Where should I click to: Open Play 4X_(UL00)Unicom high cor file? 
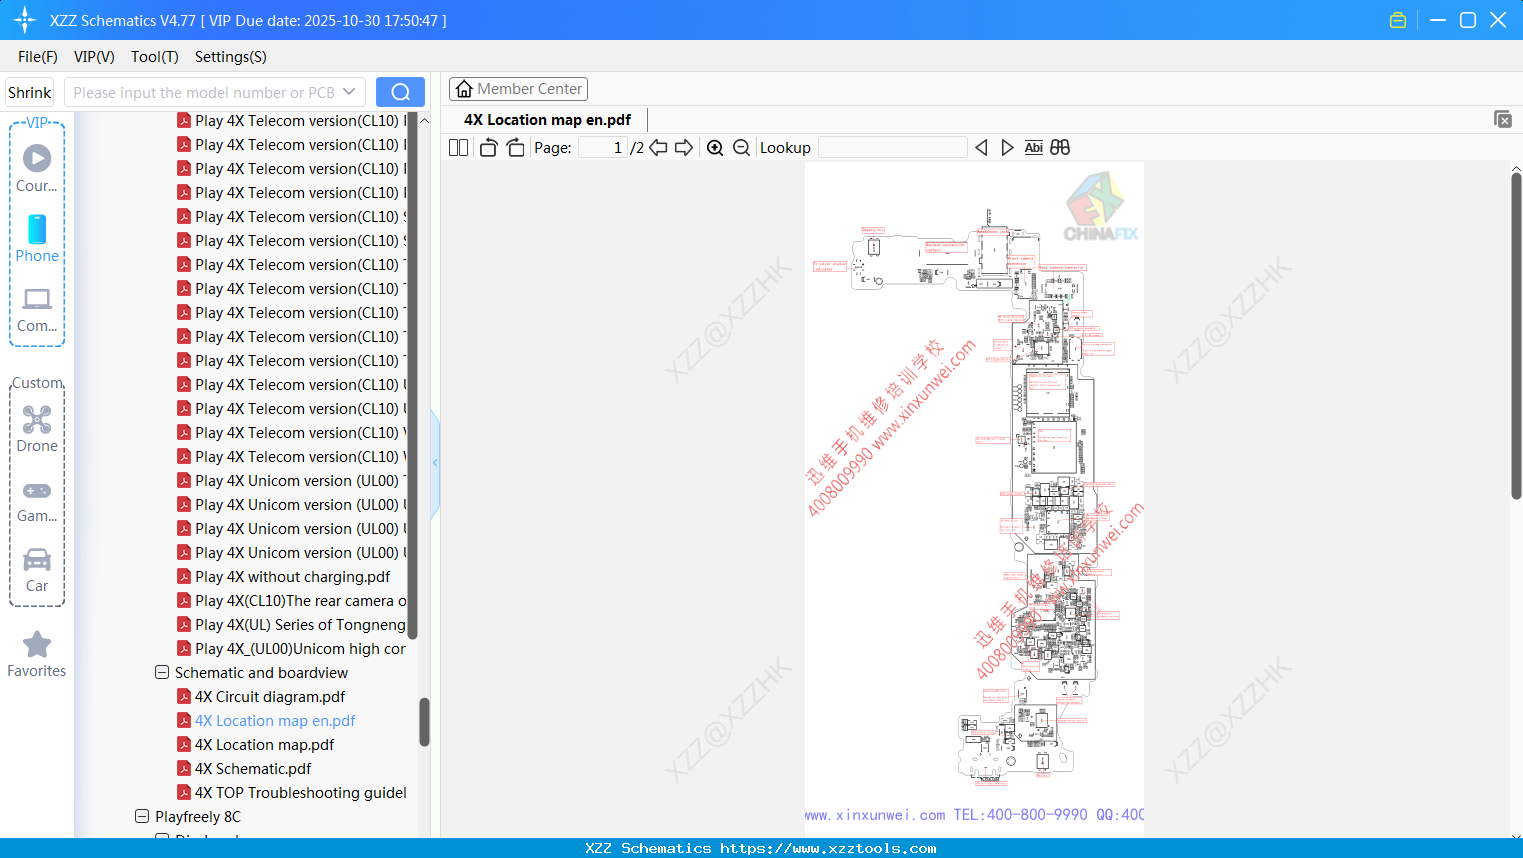300,649
